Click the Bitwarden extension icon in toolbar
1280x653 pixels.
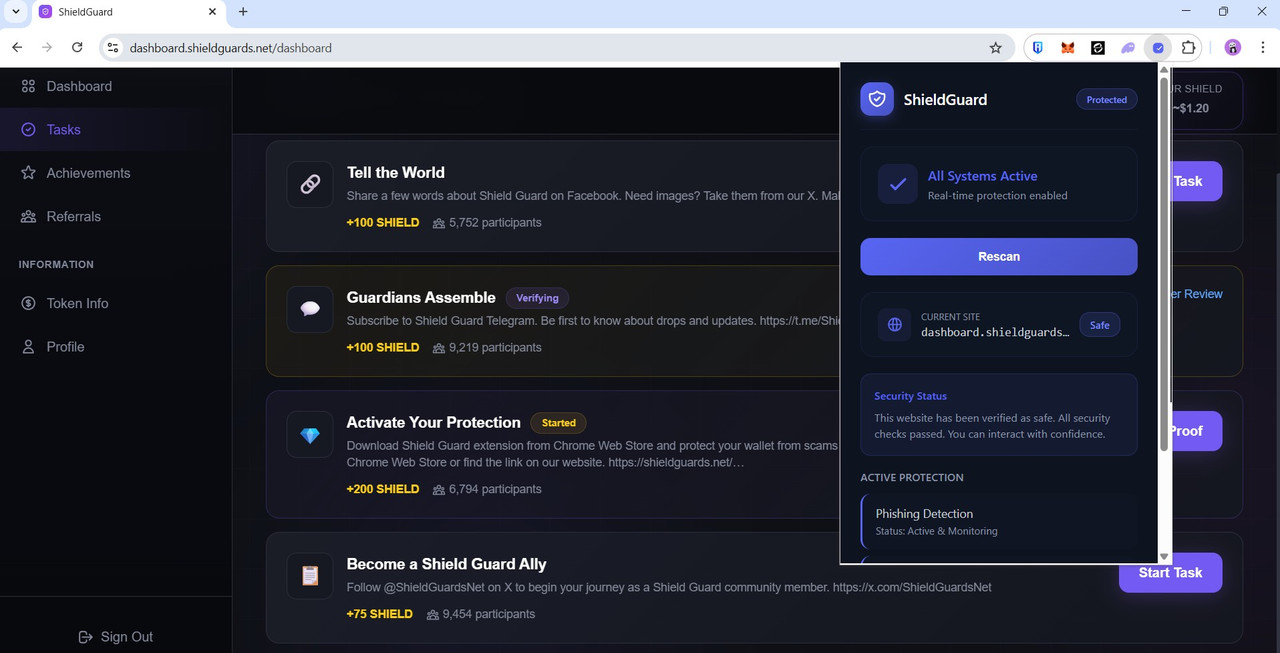point(1038,47)
